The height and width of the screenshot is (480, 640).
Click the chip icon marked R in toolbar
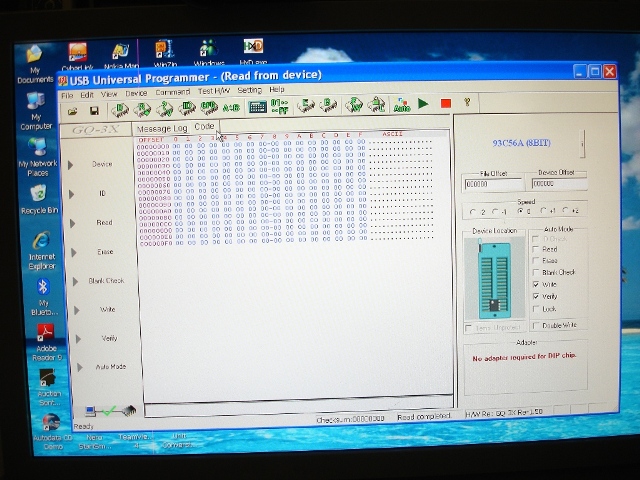pyautogui.click(x=142, y=109)
